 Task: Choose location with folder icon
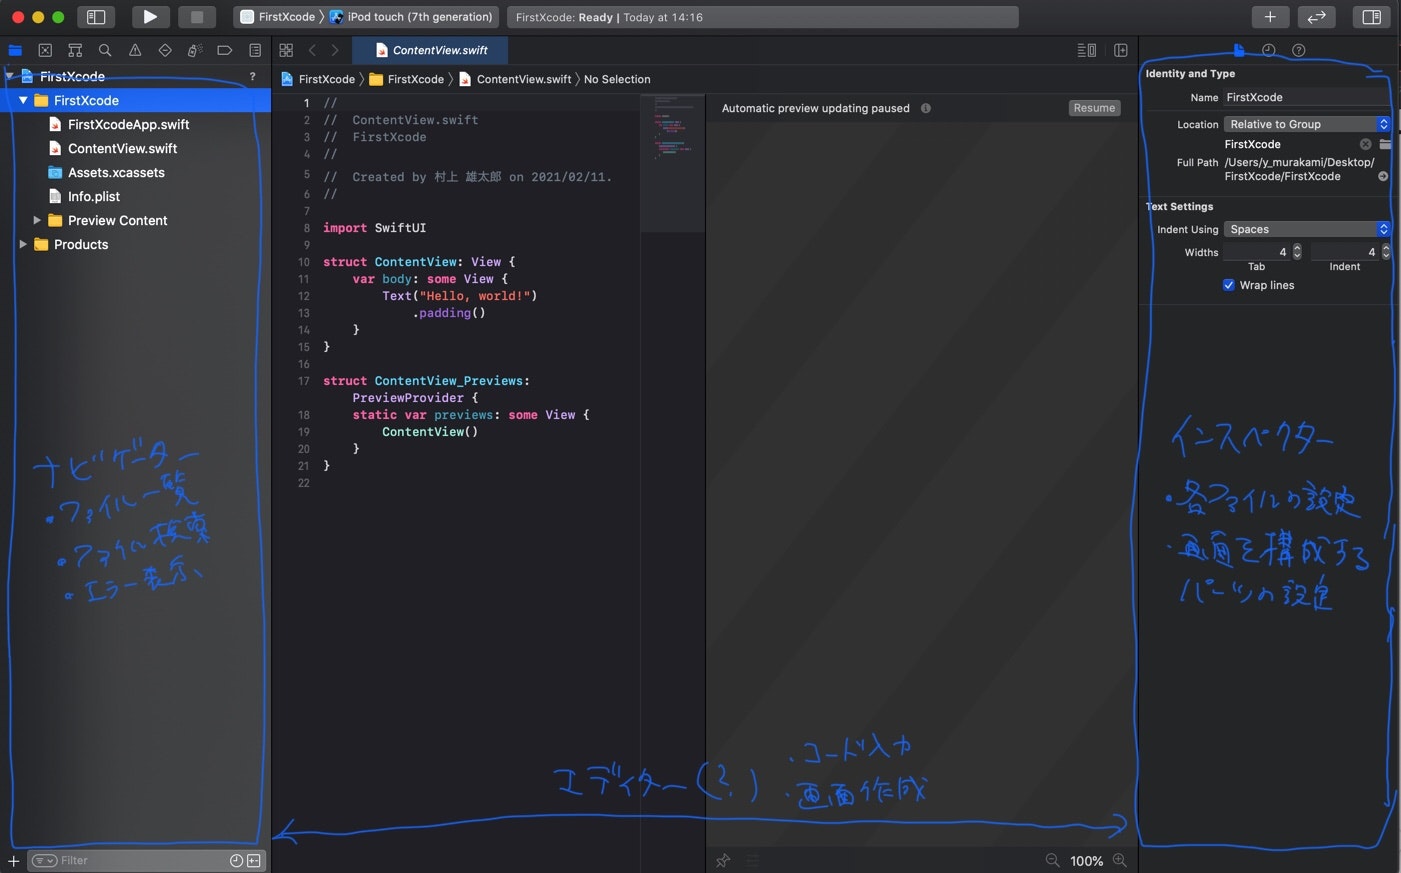pyautogui.click(x=1385, y=144)
